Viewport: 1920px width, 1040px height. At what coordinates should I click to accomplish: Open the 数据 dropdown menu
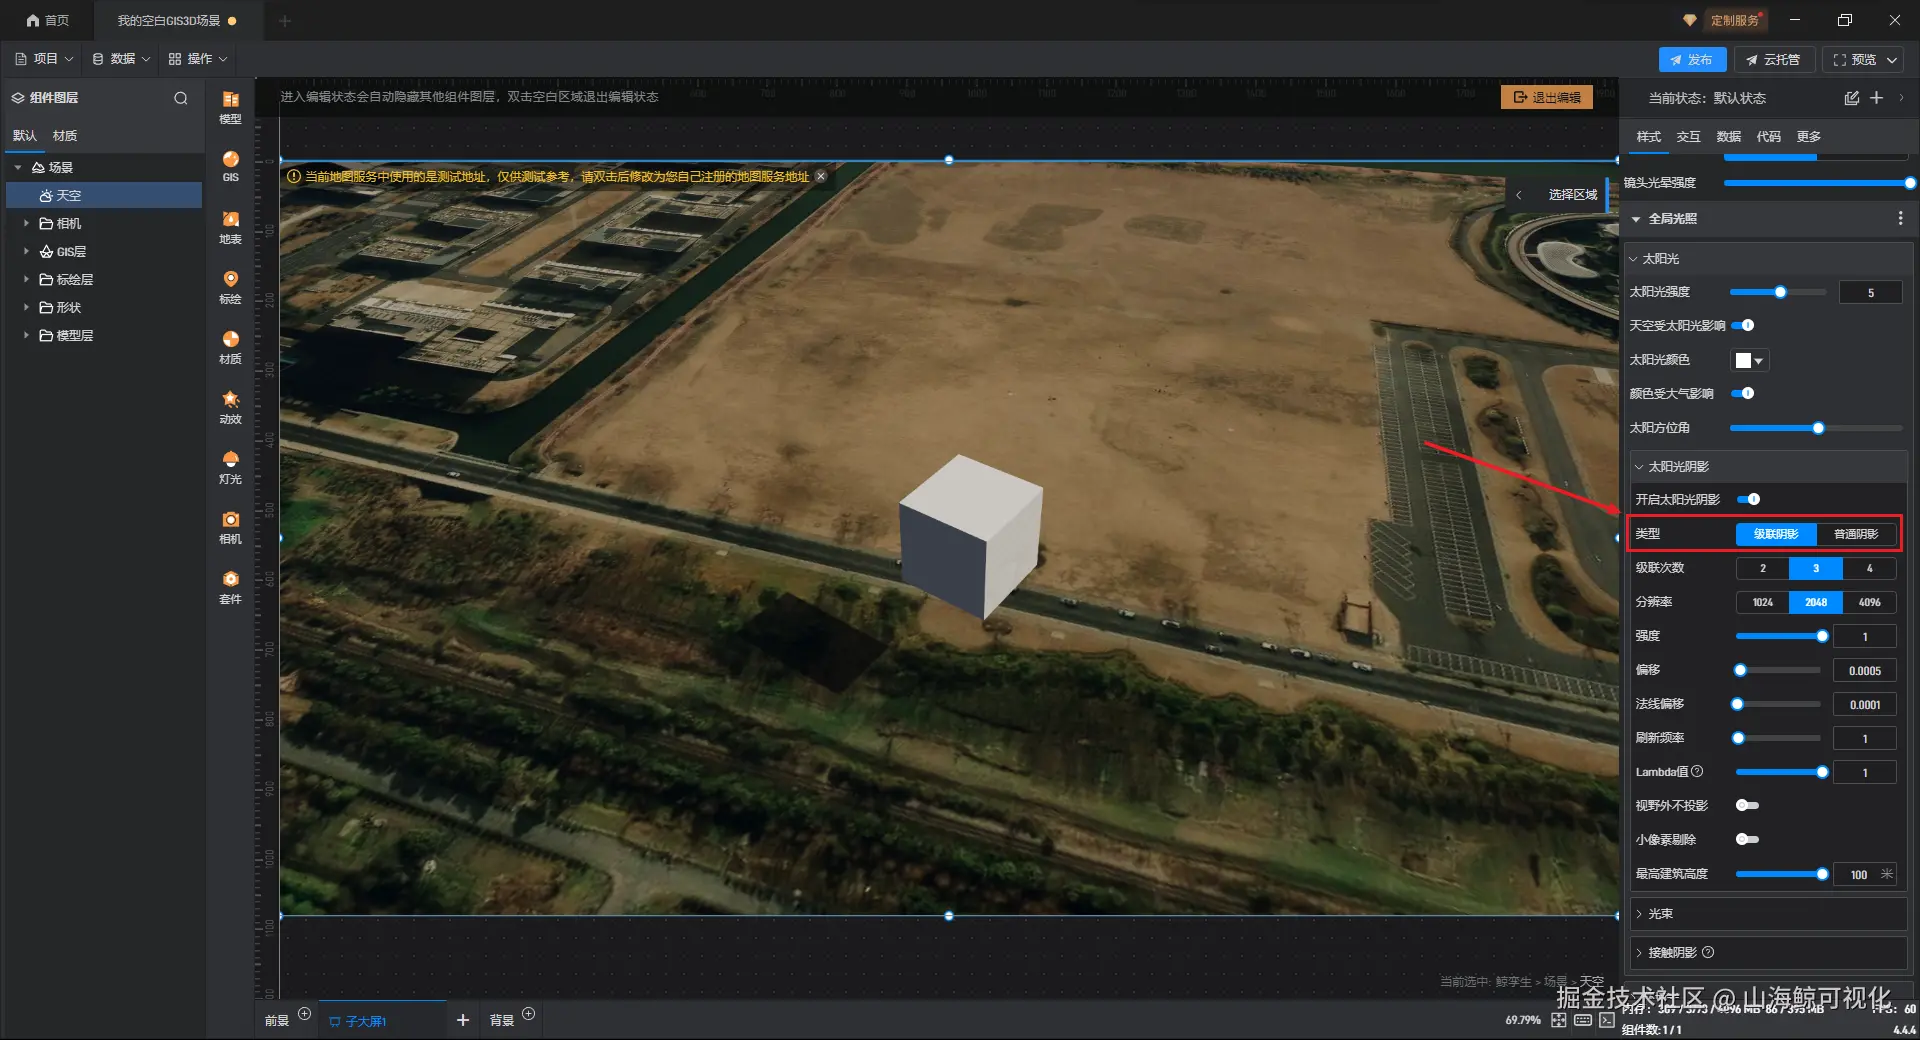[x=122, y=59]
